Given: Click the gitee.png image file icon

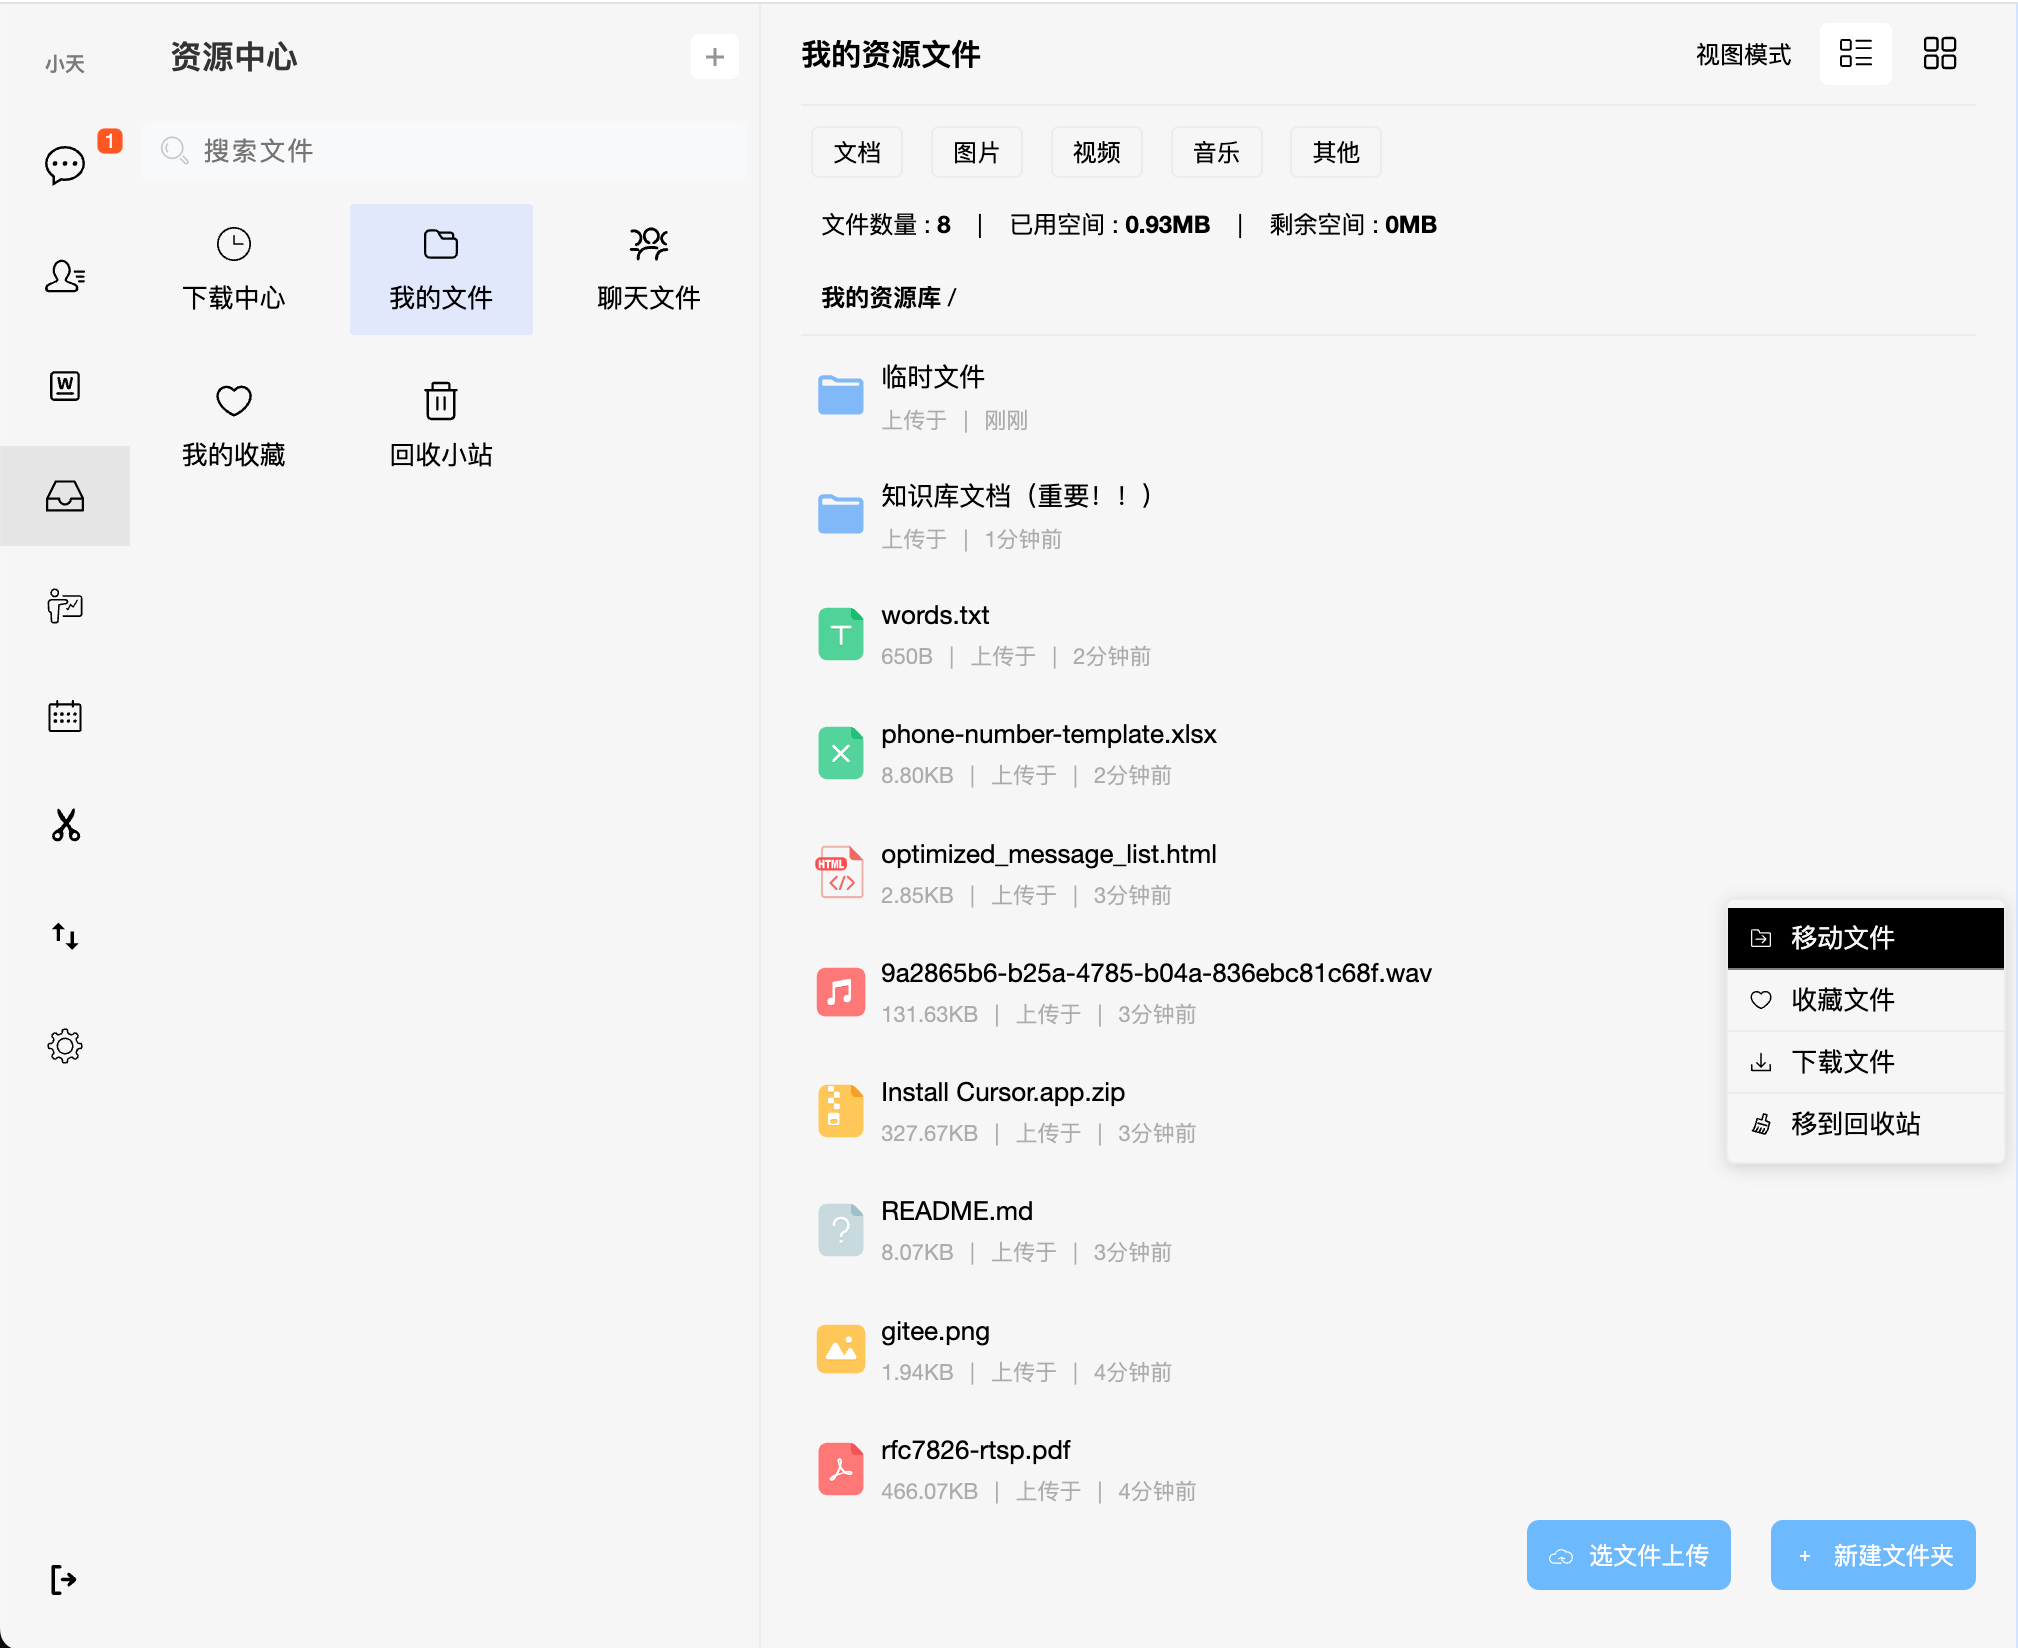Looking at the screenshot, I should (x=841, y=1350).
